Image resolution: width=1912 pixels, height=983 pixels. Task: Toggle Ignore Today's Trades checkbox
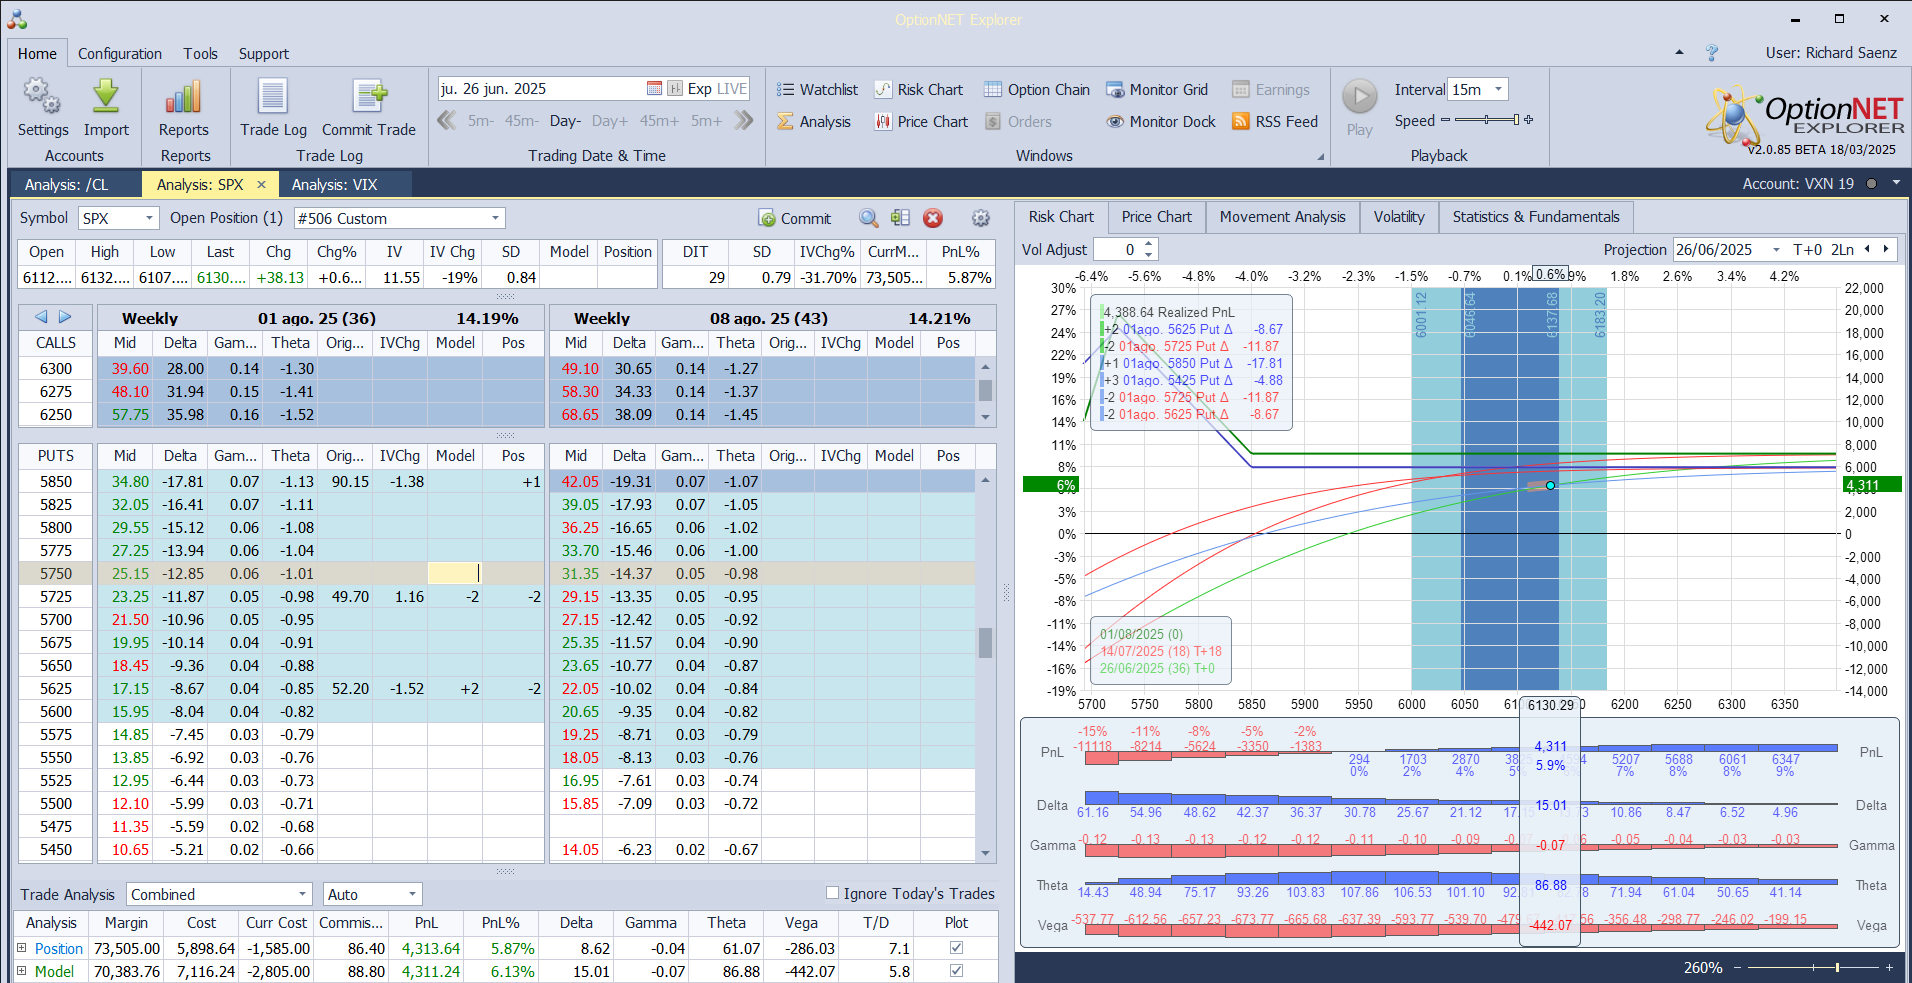click(832, 893)
